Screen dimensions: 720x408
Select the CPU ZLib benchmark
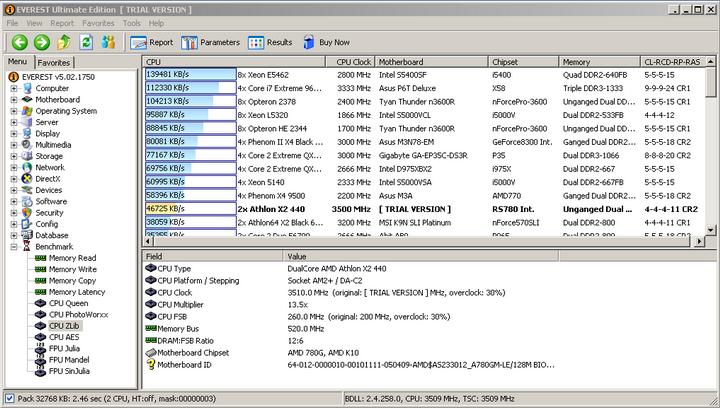click(x=64, y=326)
